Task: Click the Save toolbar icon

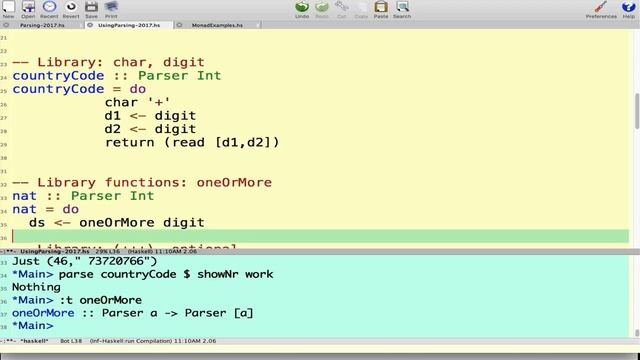Action: 91,9
